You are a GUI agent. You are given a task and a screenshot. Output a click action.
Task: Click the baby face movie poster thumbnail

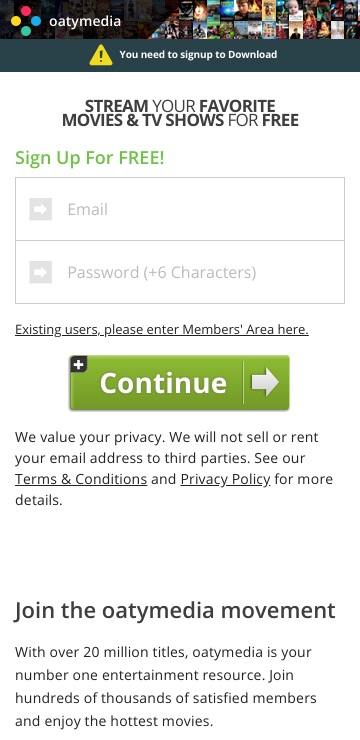click(296, 10)
